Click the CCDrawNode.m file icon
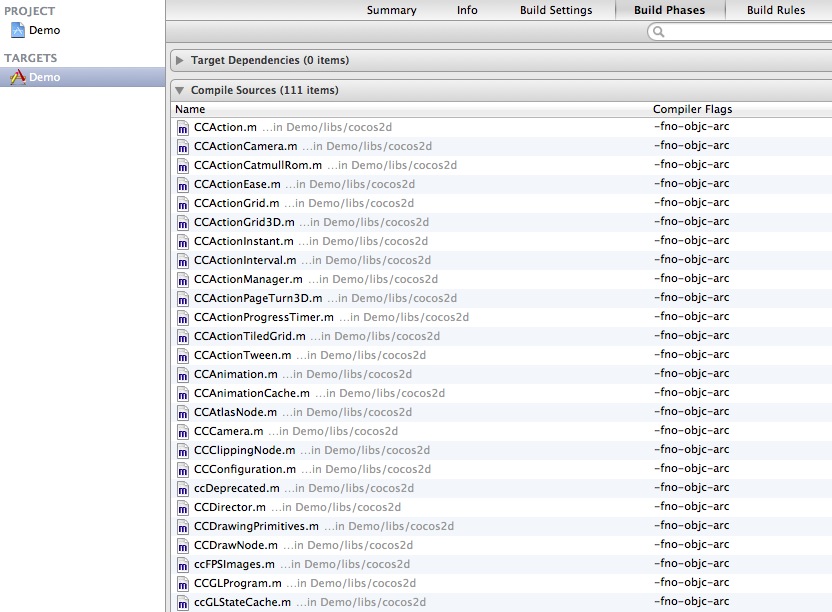Screen dimensions: 832x612 pos(183,546)
